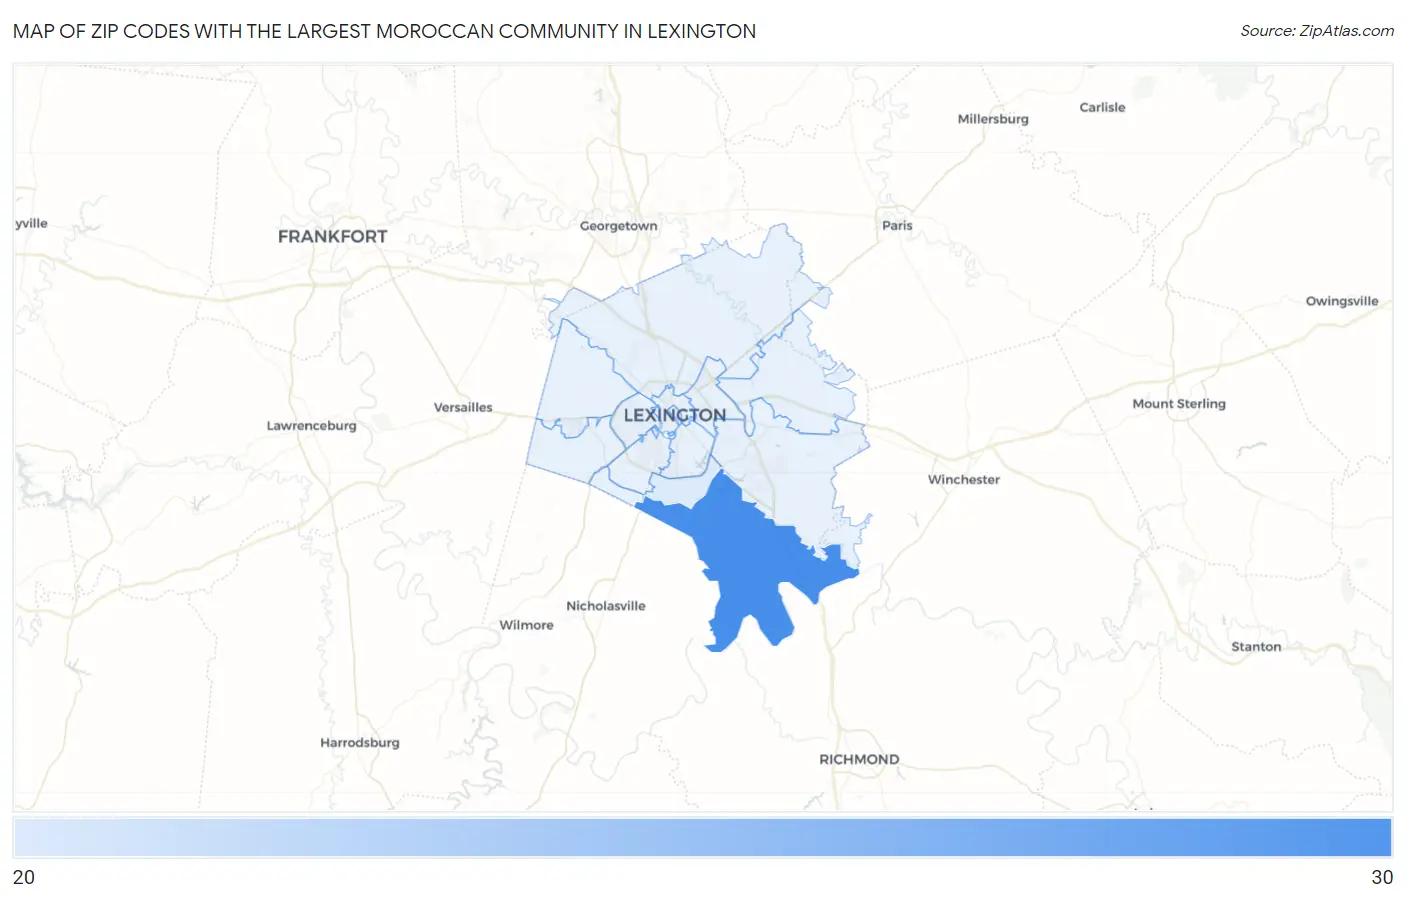
Task: Click the Source: ZipAtlas.com attribution
Action: [x=1317, y=31]
